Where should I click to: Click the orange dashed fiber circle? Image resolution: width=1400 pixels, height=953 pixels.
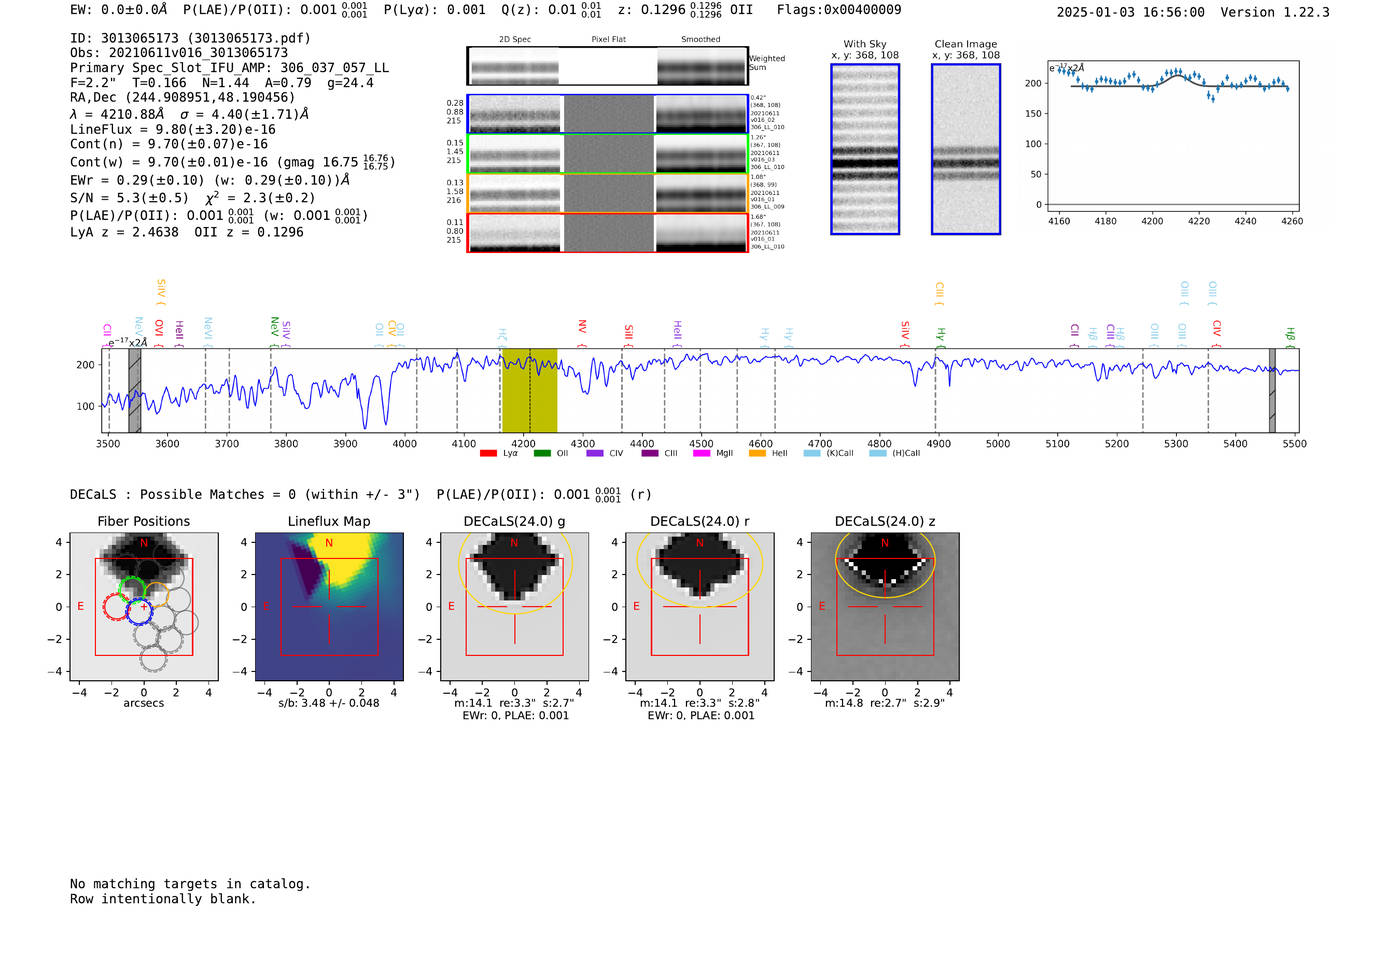pyautogui.click(x=156, y=596)
